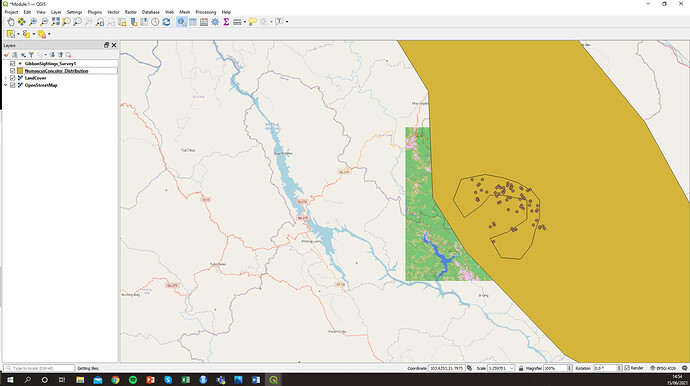The height and width of the screenshot is (386, 690).
Task: Click the Type to locate search field
Action: [x=39, y=368]
